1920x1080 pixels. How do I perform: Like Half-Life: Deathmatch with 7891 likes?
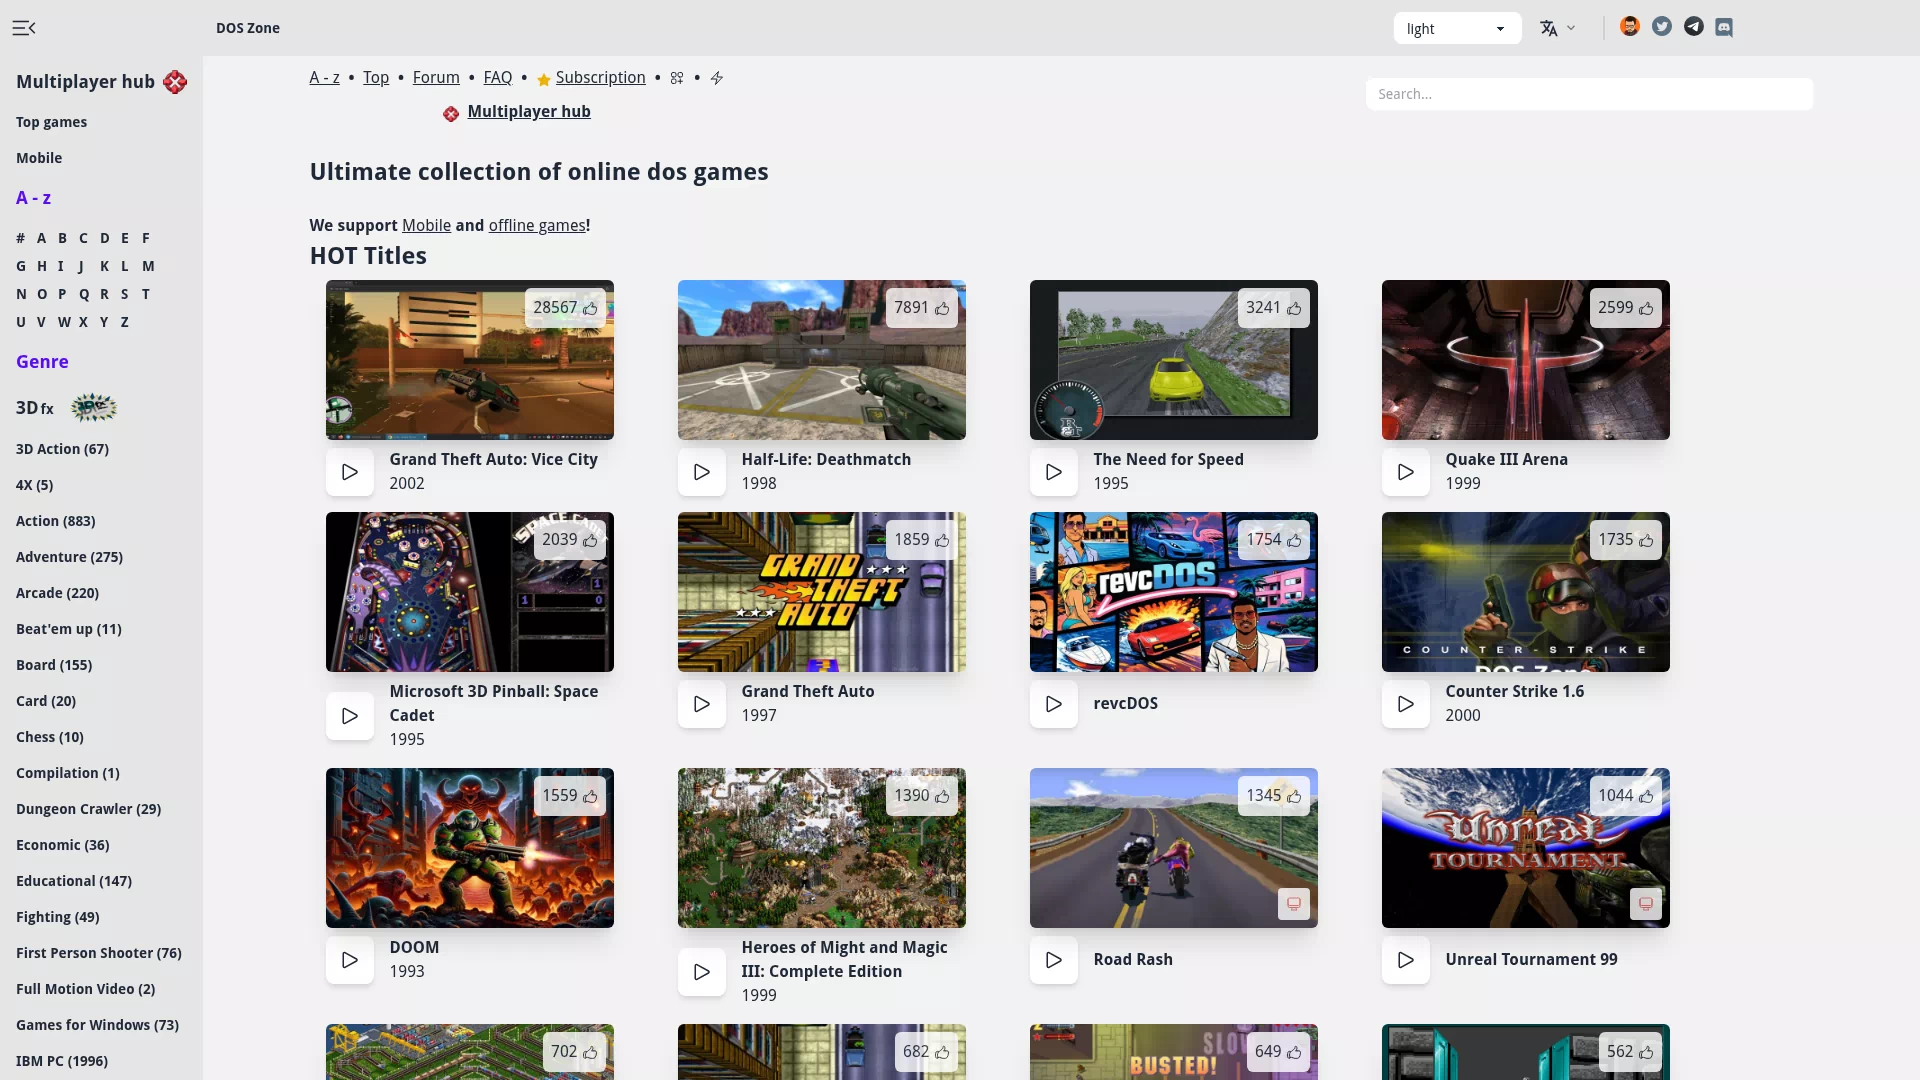tap(922, 308)
